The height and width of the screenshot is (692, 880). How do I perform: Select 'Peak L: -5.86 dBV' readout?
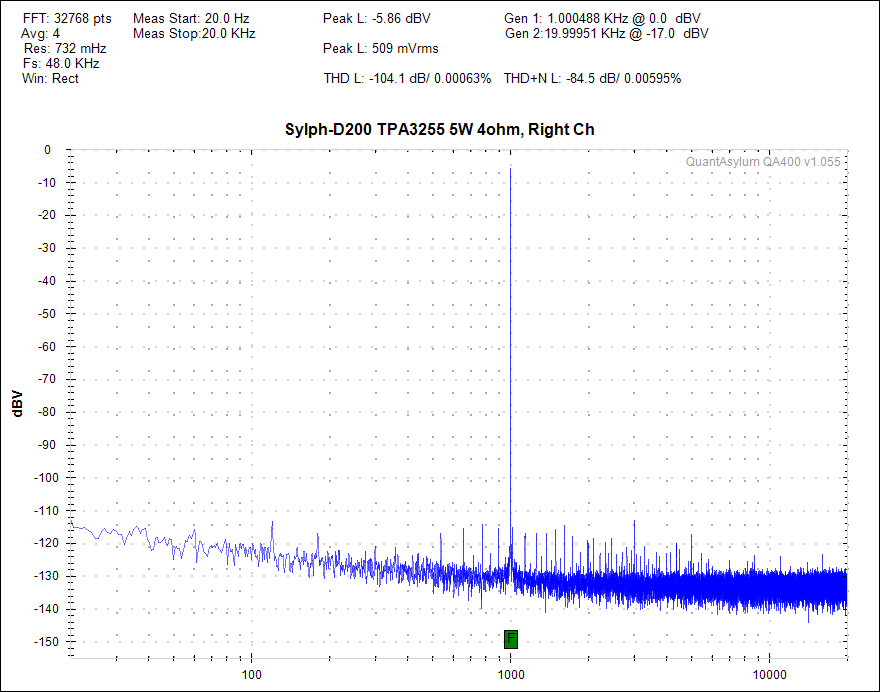click(377, 19)
